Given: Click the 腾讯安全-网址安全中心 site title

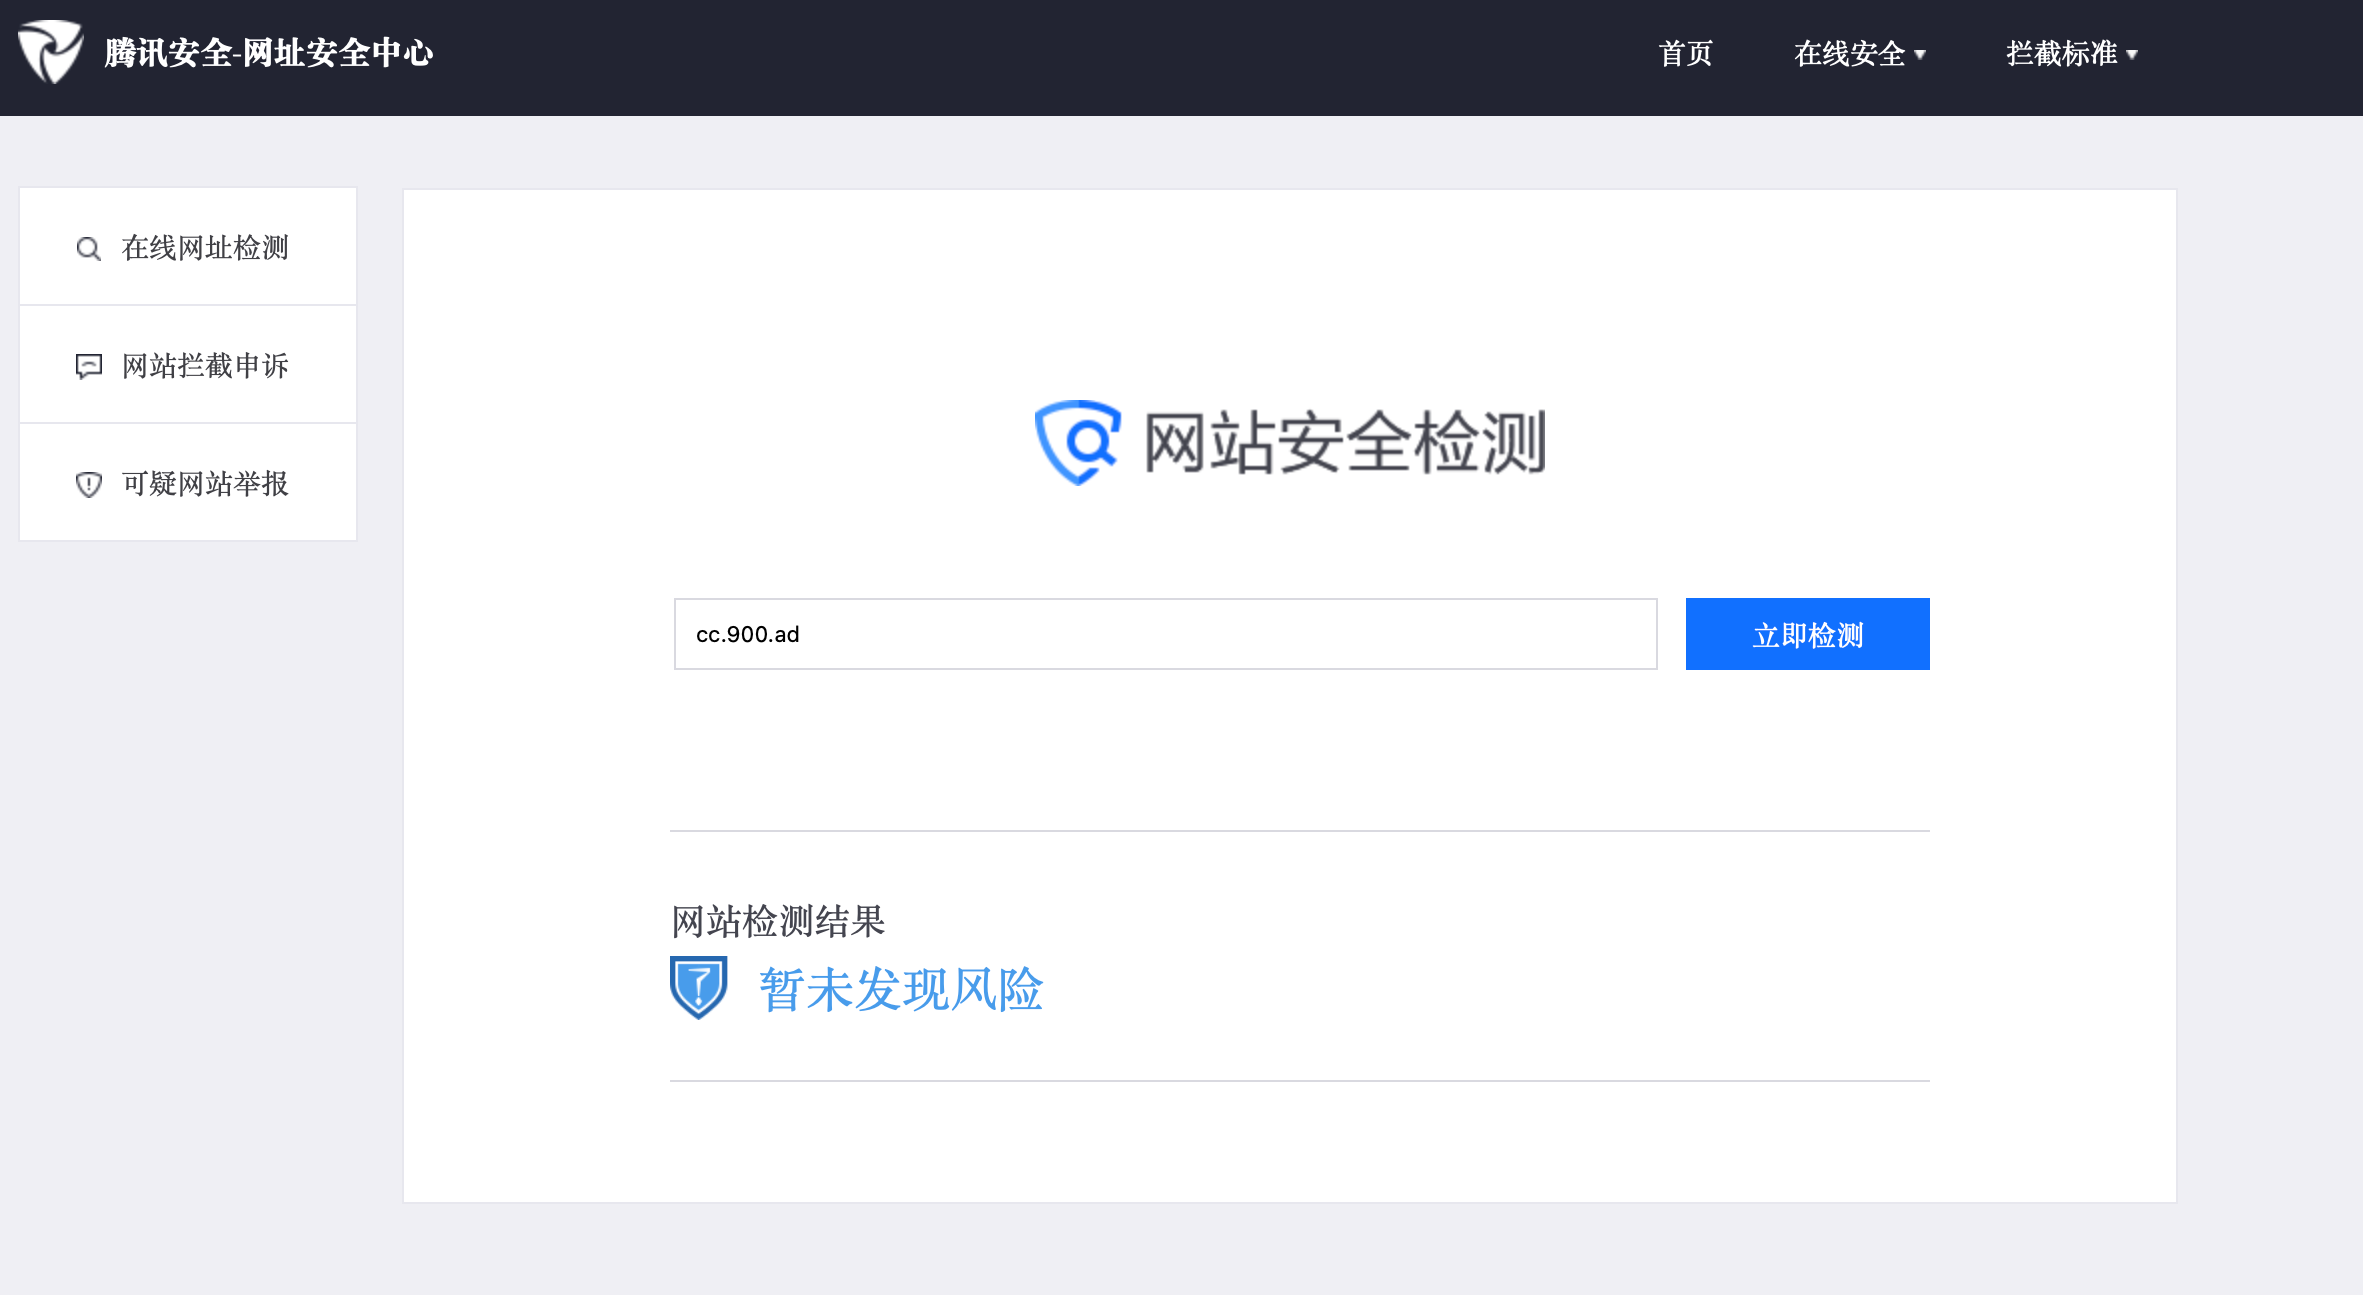Looking at the screenshot, I should (x=268, y=53).
